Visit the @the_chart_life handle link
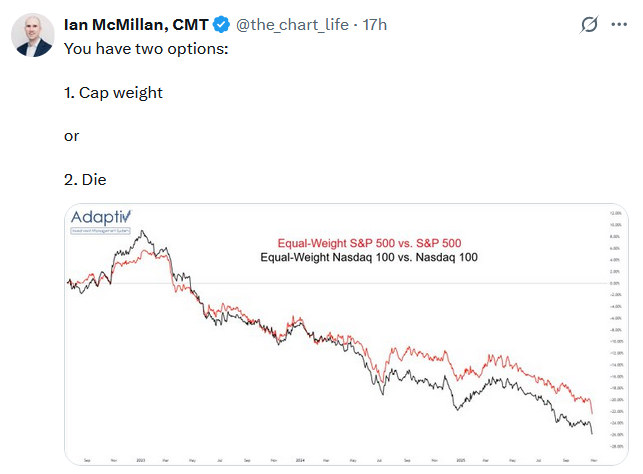Image resolution: width=643 pixels, height=474 pixels. pos(293,24)
